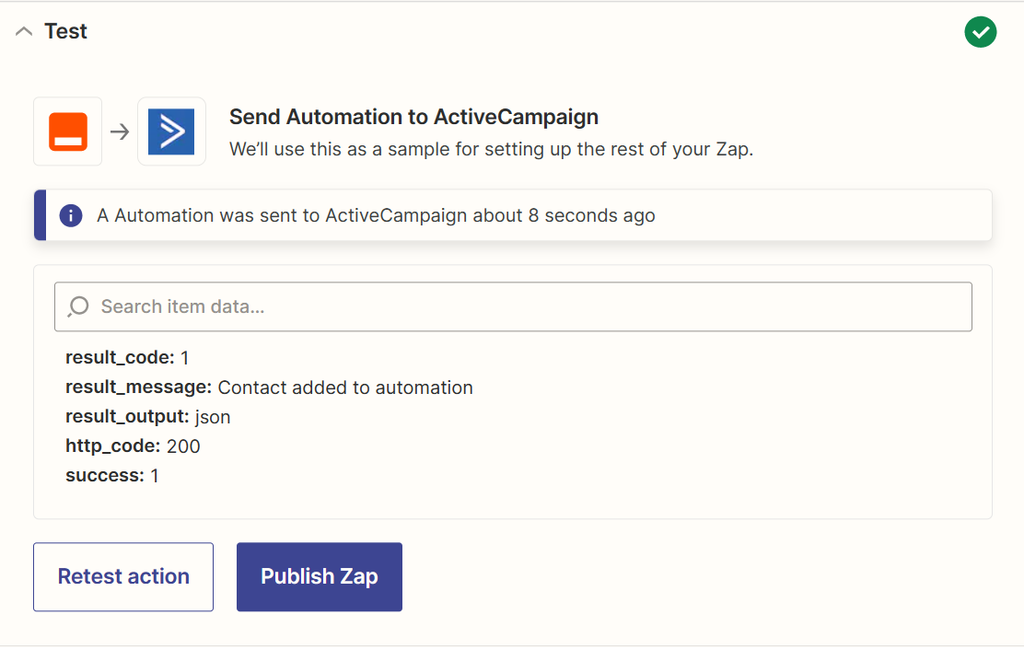The image size is (1024, 647).
Task: Click the http_code: 200 entry
Action: [131, 446]
